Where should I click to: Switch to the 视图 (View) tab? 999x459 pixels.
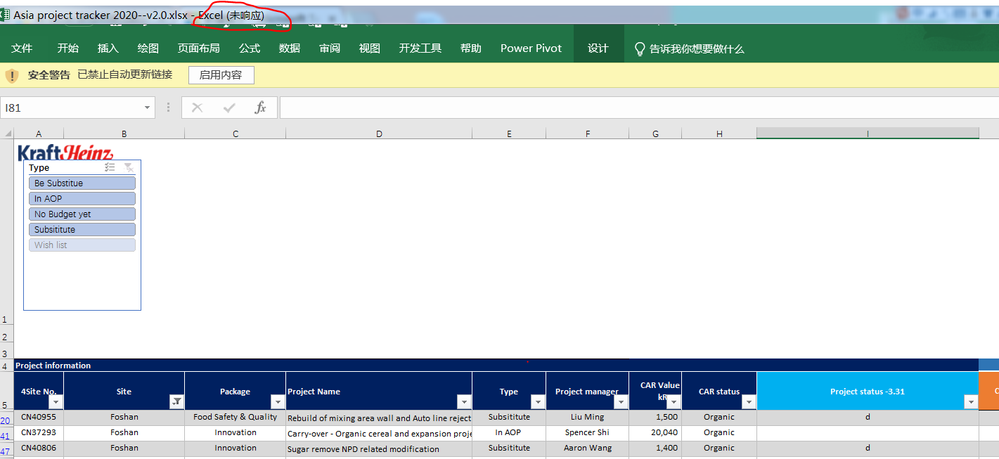click(370, 48)
